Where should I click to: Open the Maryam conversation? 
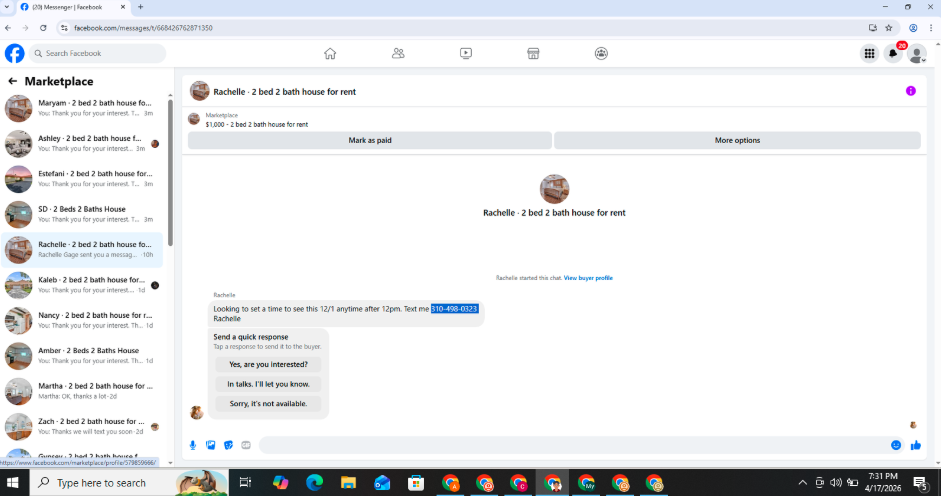click(82, 108)
